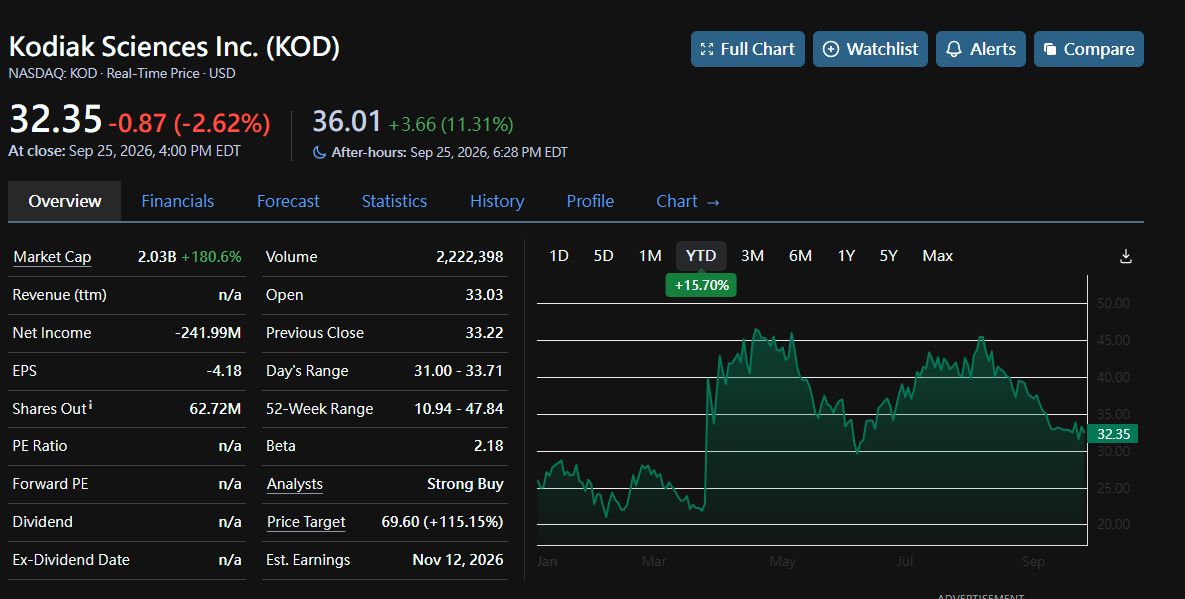The width and height of the screenshot is (1185, 599).
Task: View the Profile tab
Action: (590, 201)
